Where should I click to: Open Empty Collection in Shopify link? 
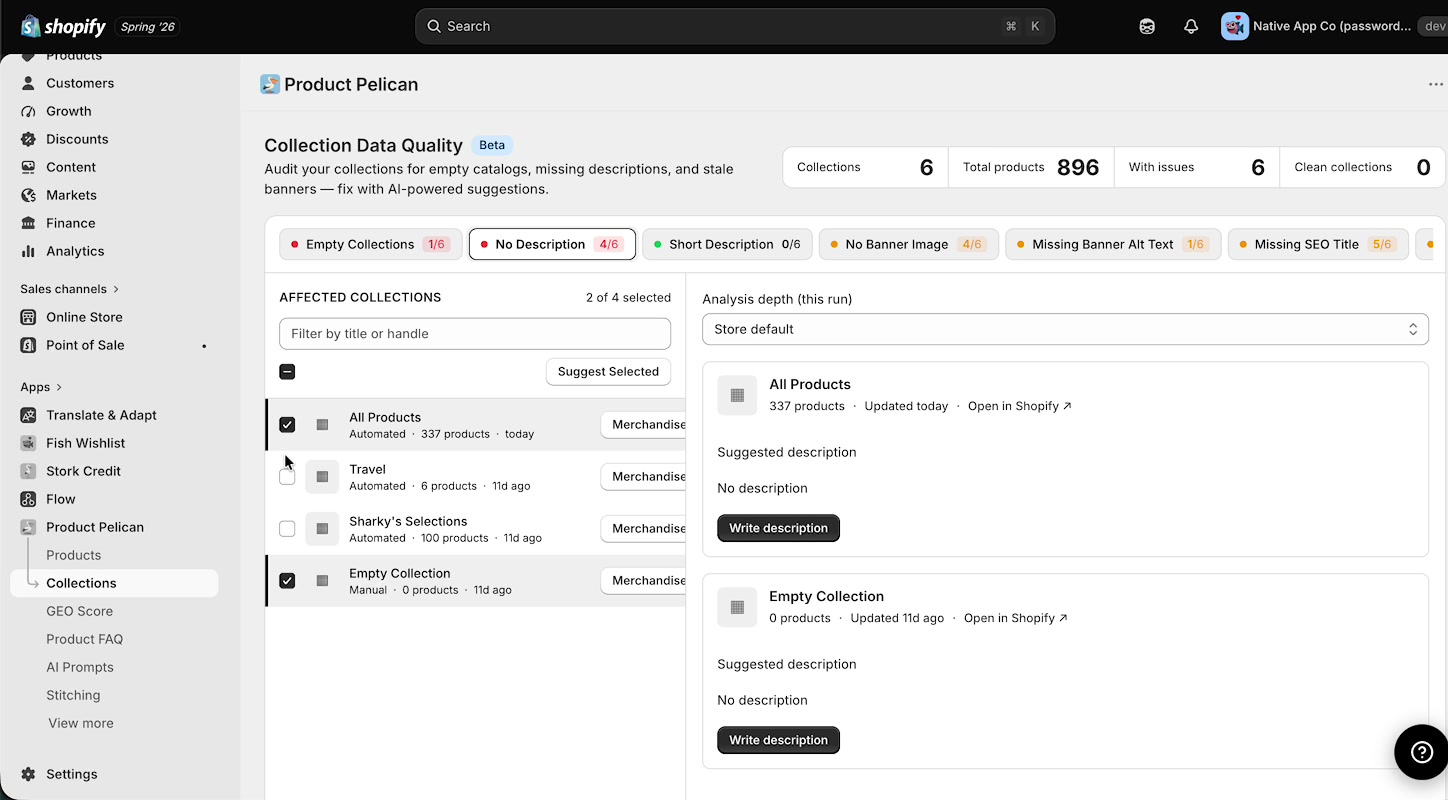click(x=1015, y=618)
